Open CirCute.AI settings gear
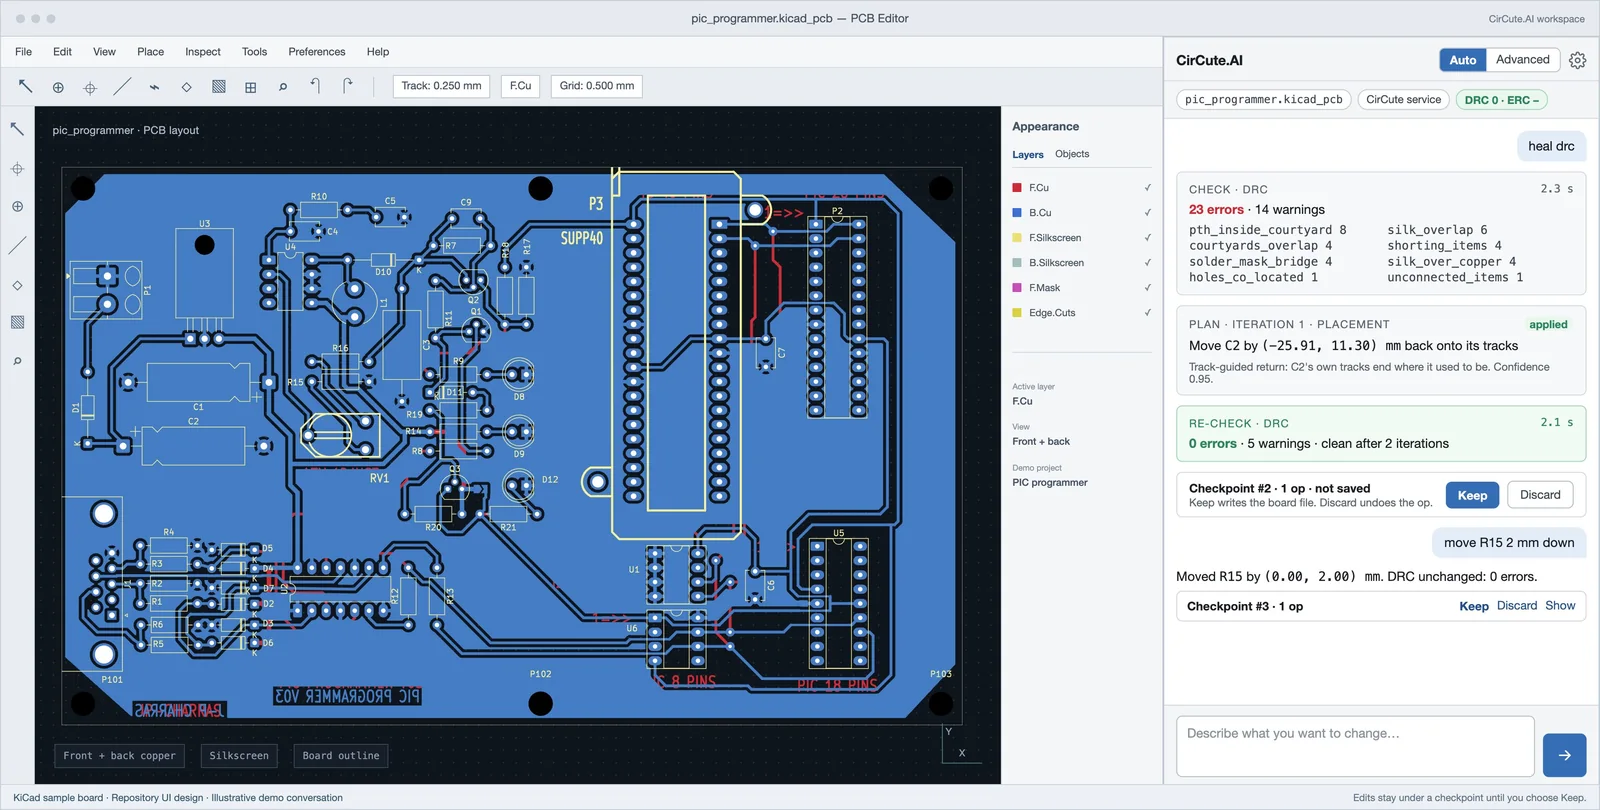This screenshot has height=810, width=1600. [1578, 60]
